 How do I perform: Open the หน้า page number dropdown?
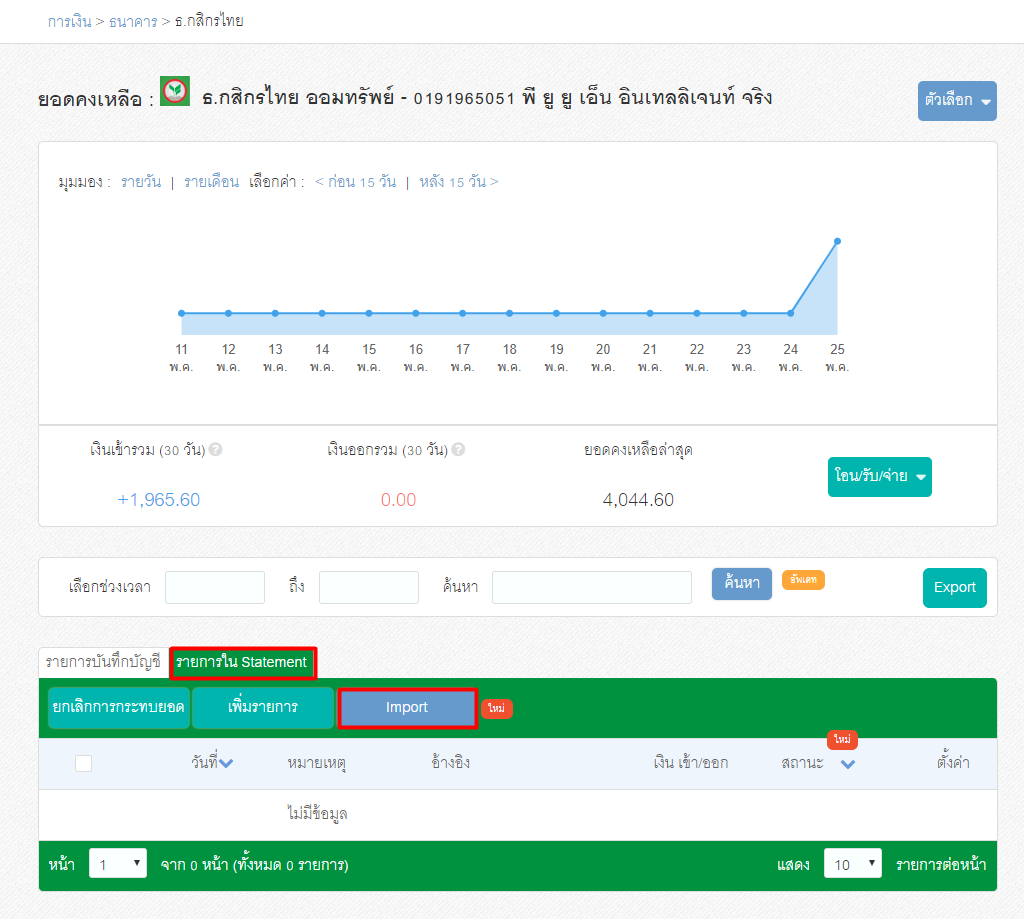(x=118, y=865)
